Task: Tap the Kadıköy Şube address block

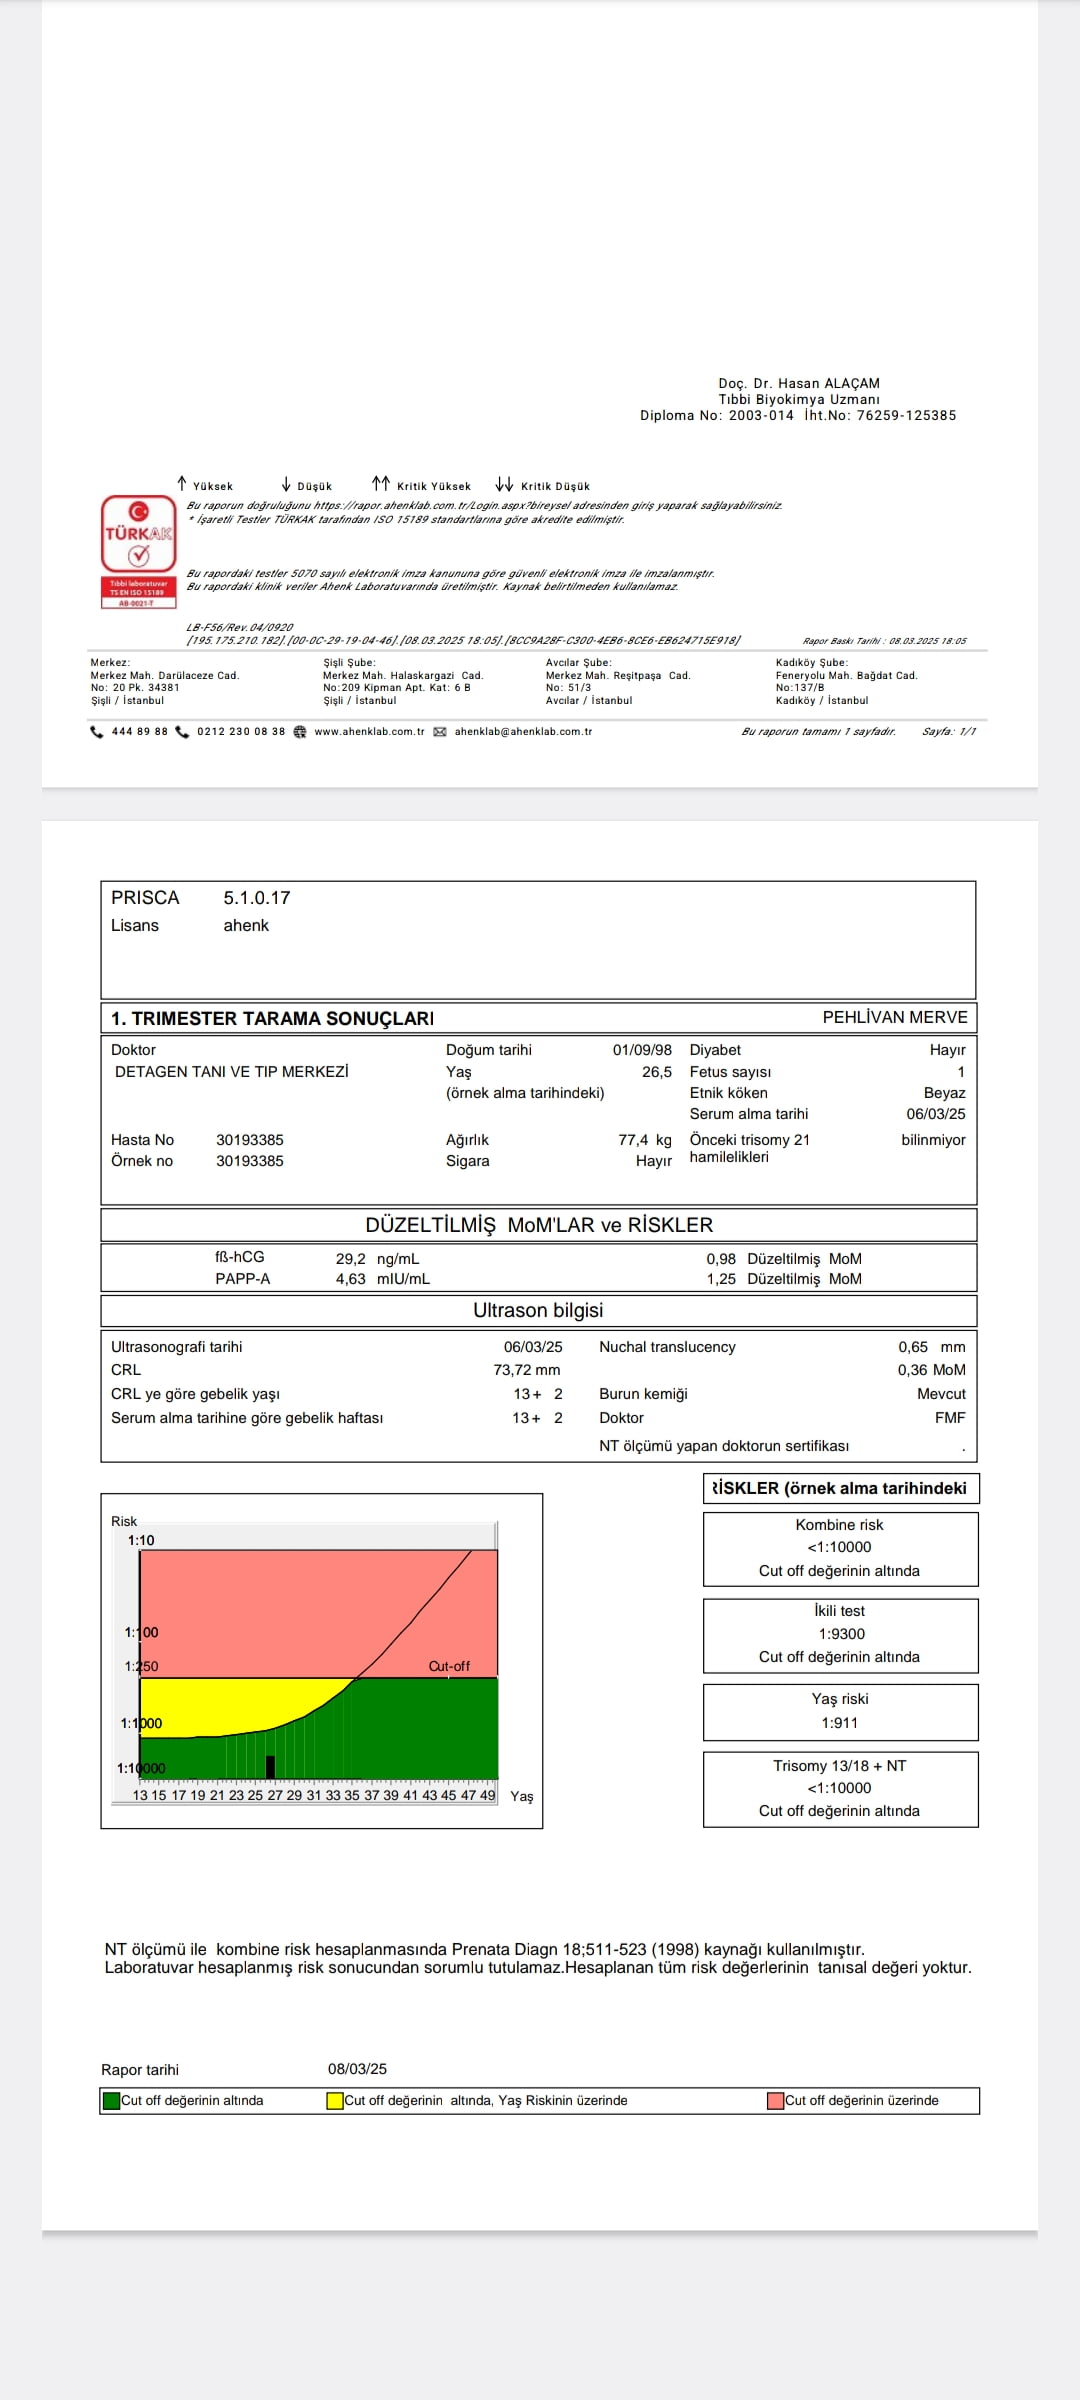Action: [x=846, y=681]
